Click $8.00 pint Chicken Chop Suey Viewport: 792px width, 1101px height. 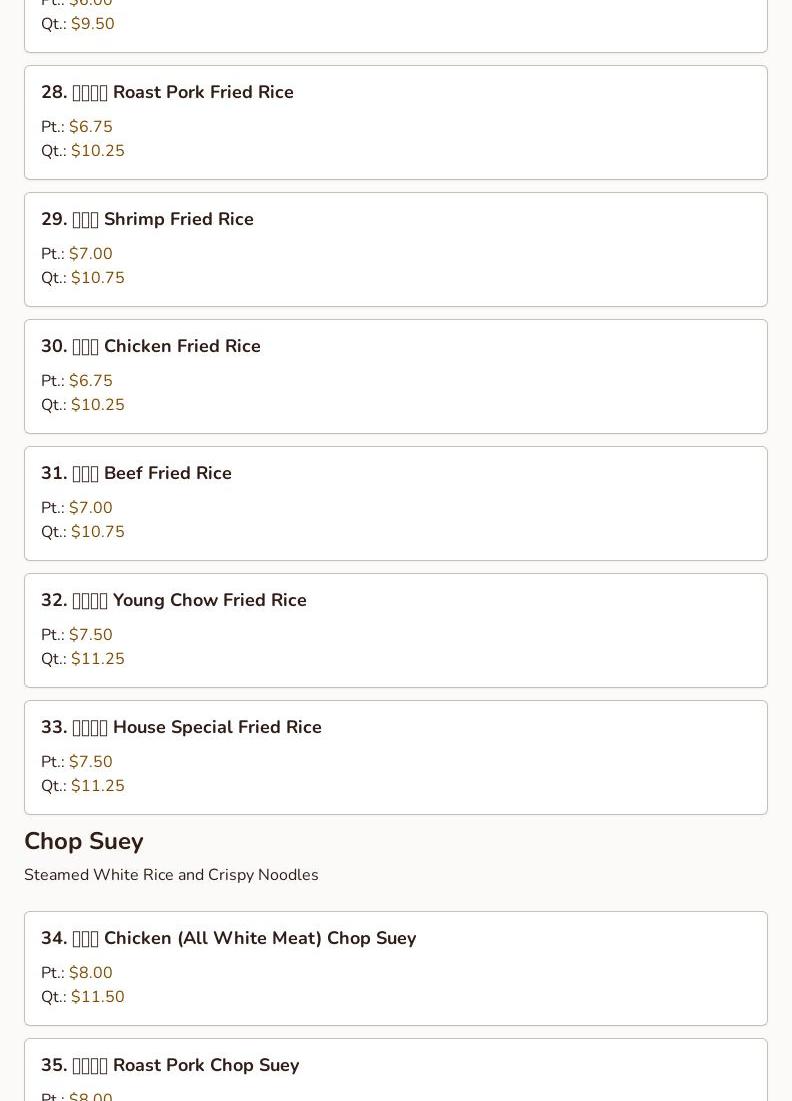tap(90, 973)
